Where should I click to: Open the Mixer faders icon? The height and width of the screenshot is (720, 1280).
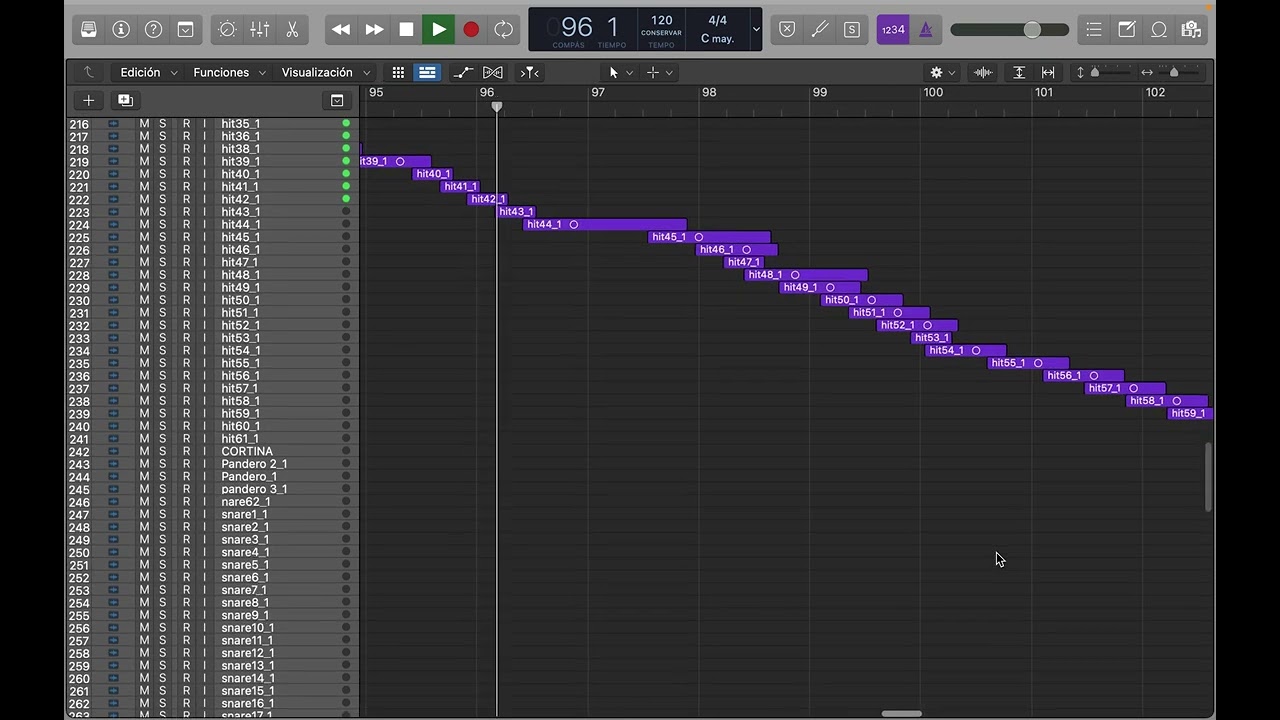260,30
